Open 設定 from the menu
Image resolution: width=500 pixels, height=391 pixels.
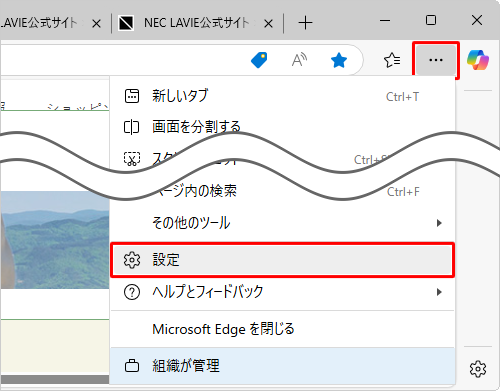coord(282,260)
